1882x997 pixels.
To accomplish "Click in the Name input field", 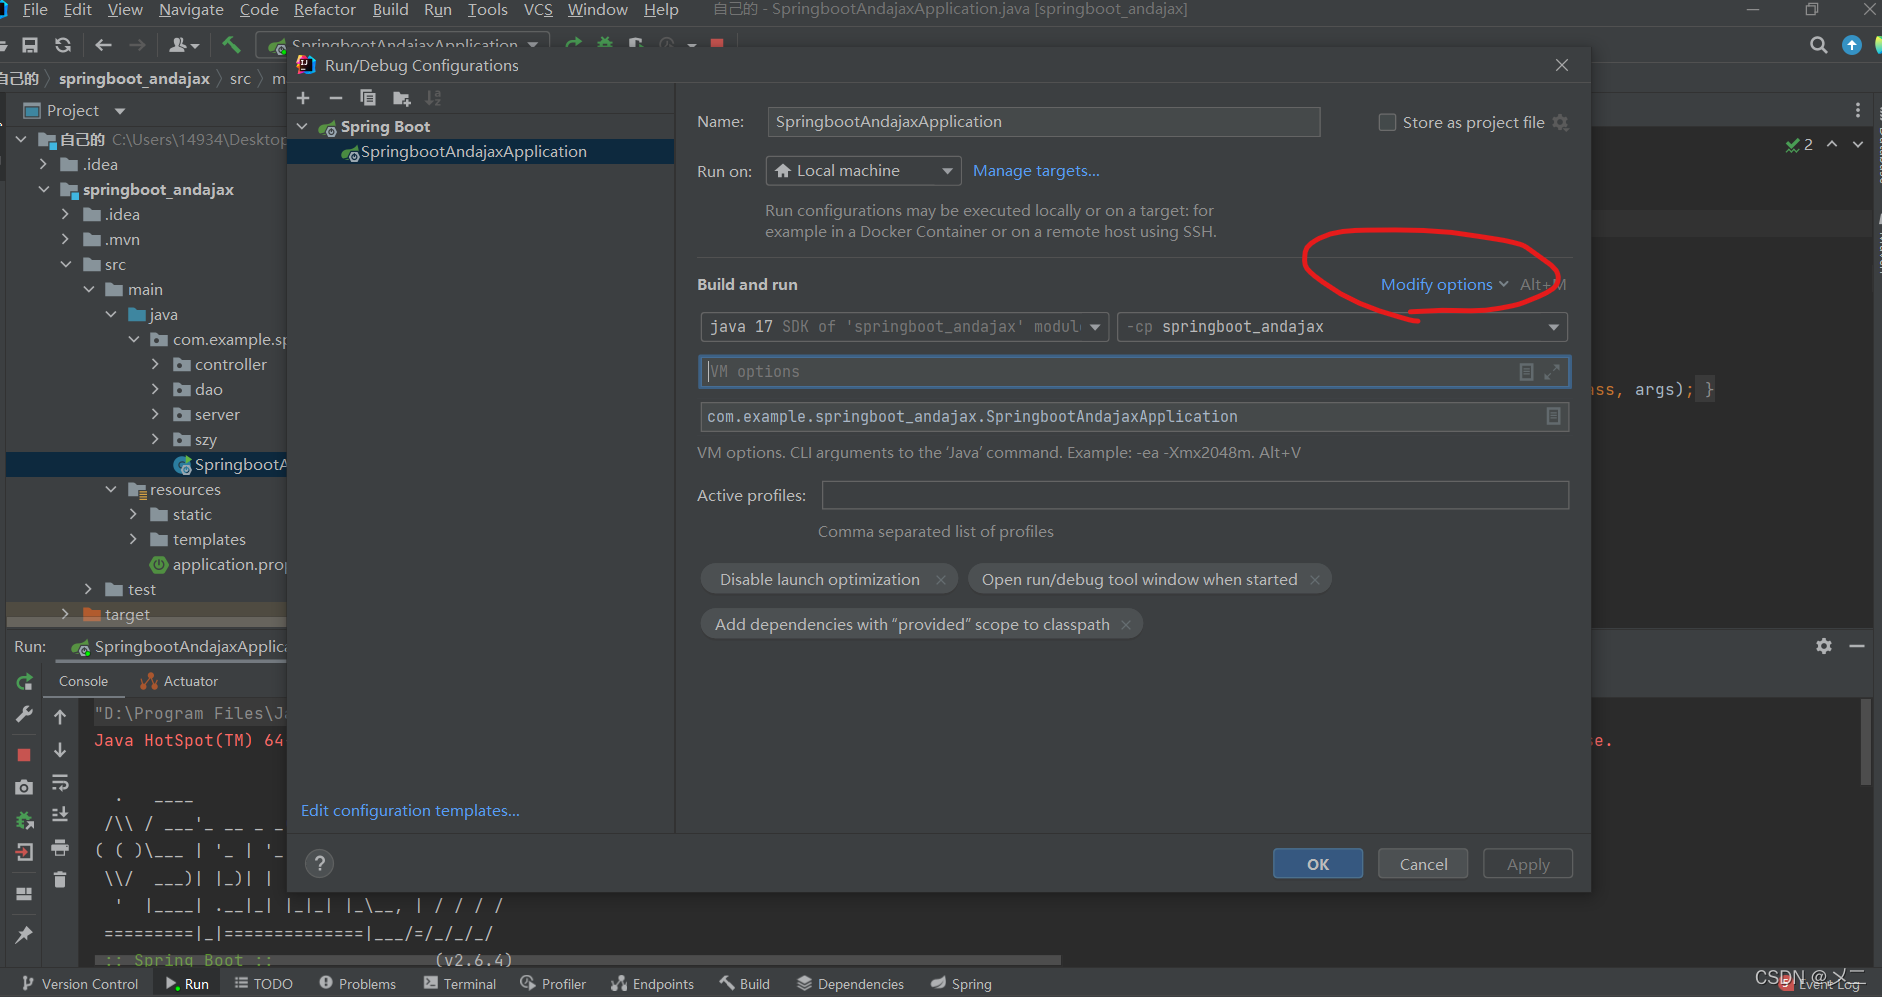I will click(1044, 122).
